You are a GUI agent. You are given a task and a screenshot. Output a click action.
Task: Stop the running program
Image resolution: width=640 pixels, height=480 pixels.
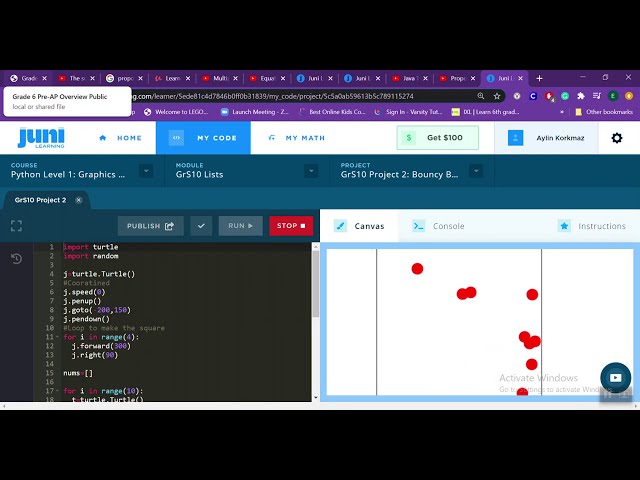291,226
